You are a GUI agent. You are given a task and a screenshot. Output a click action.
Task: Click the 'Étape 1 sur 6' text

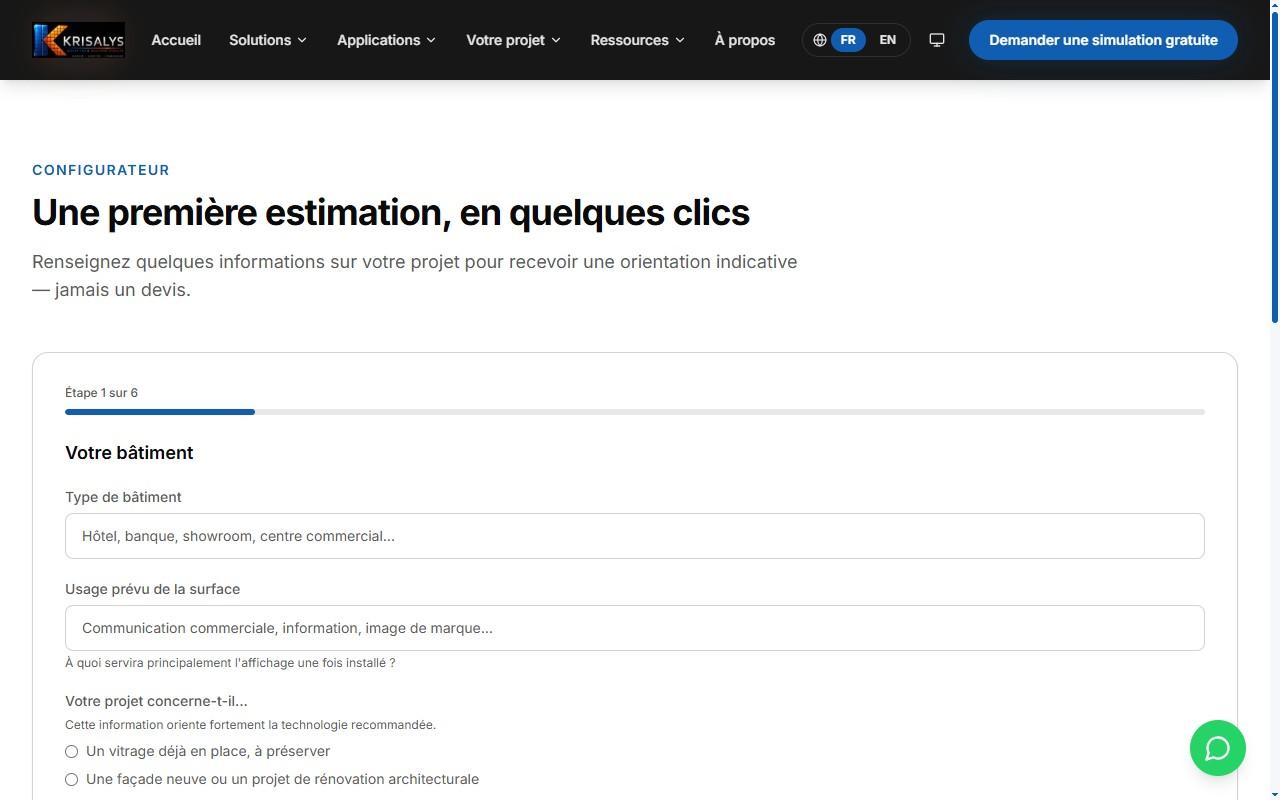click(x=102, y=393)
